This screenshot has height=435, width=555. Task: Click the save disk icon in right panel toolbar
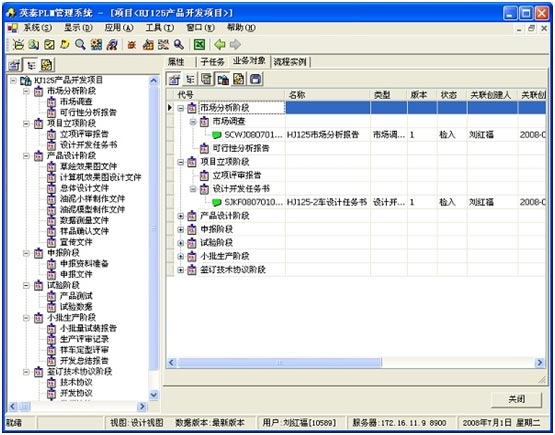(256, 79)
